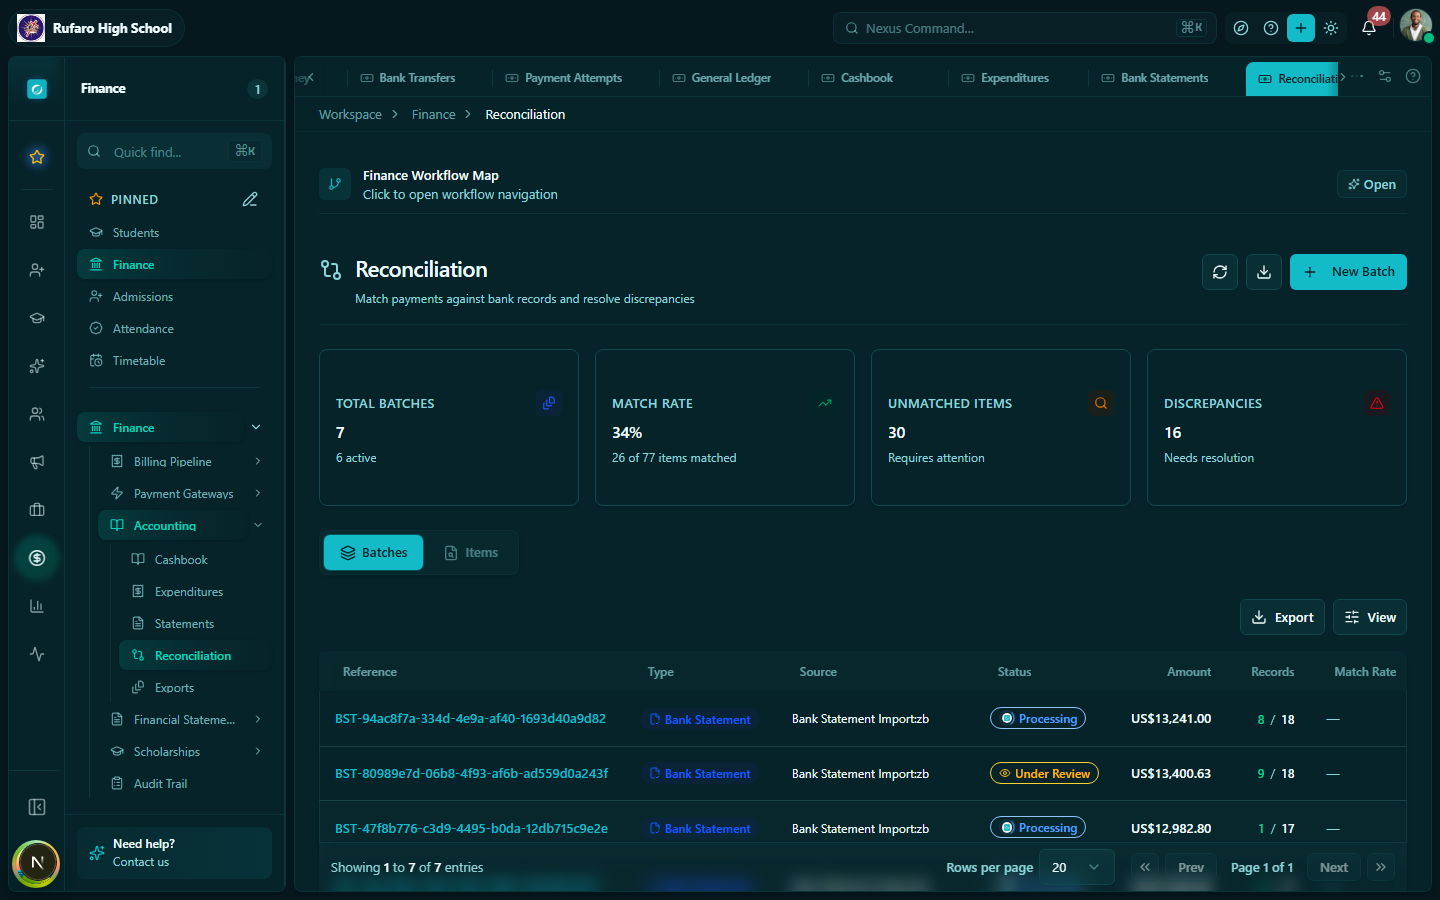This screenshot has width=1440, height=900.
Task: Open the compass explore icon
Action: pyautogui.click(x=1241, y=28)
